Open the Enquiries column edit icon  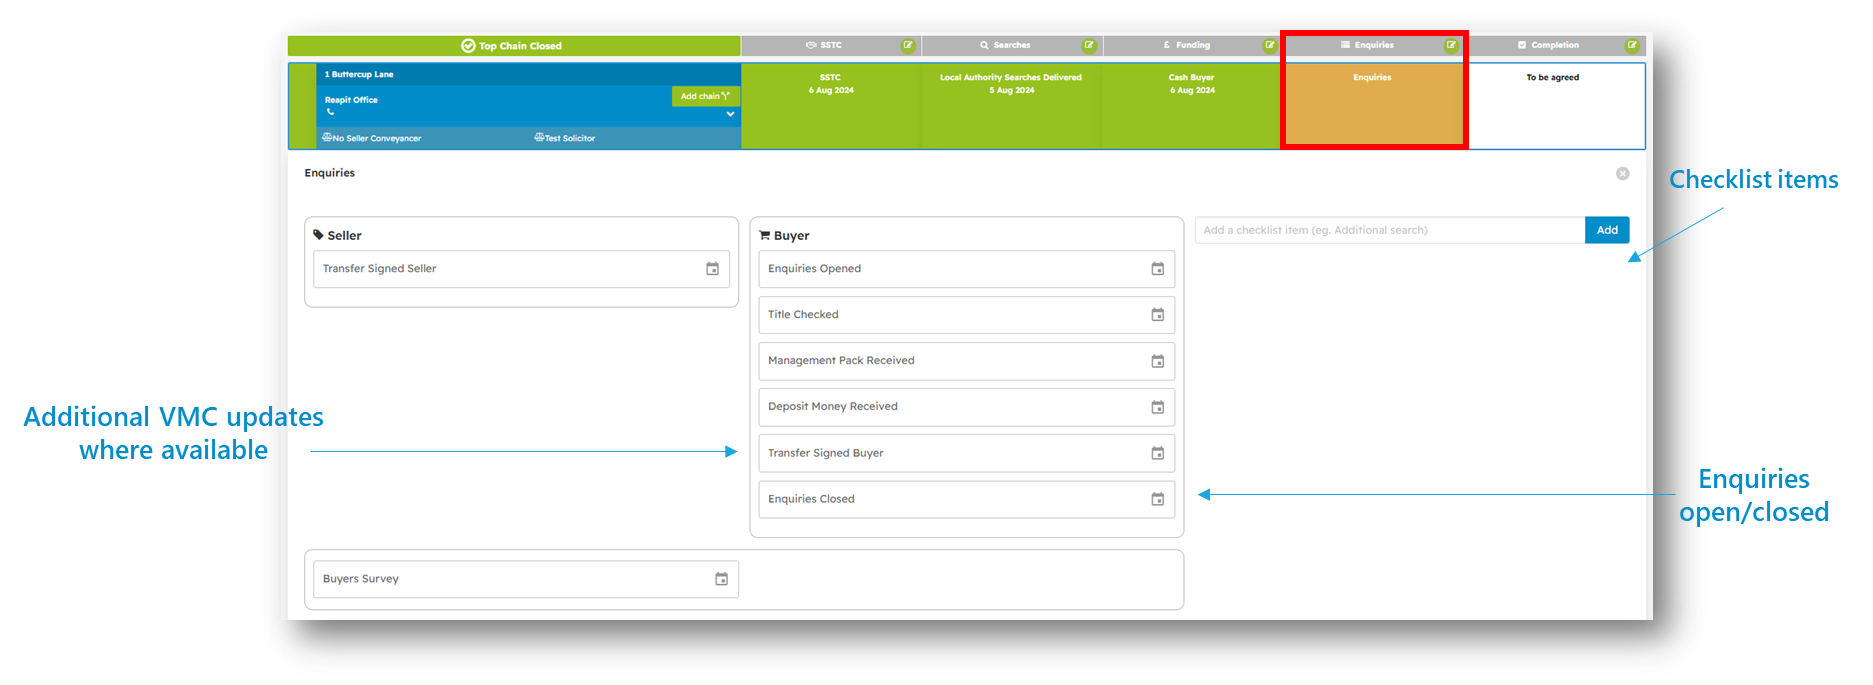point(1451,45)
